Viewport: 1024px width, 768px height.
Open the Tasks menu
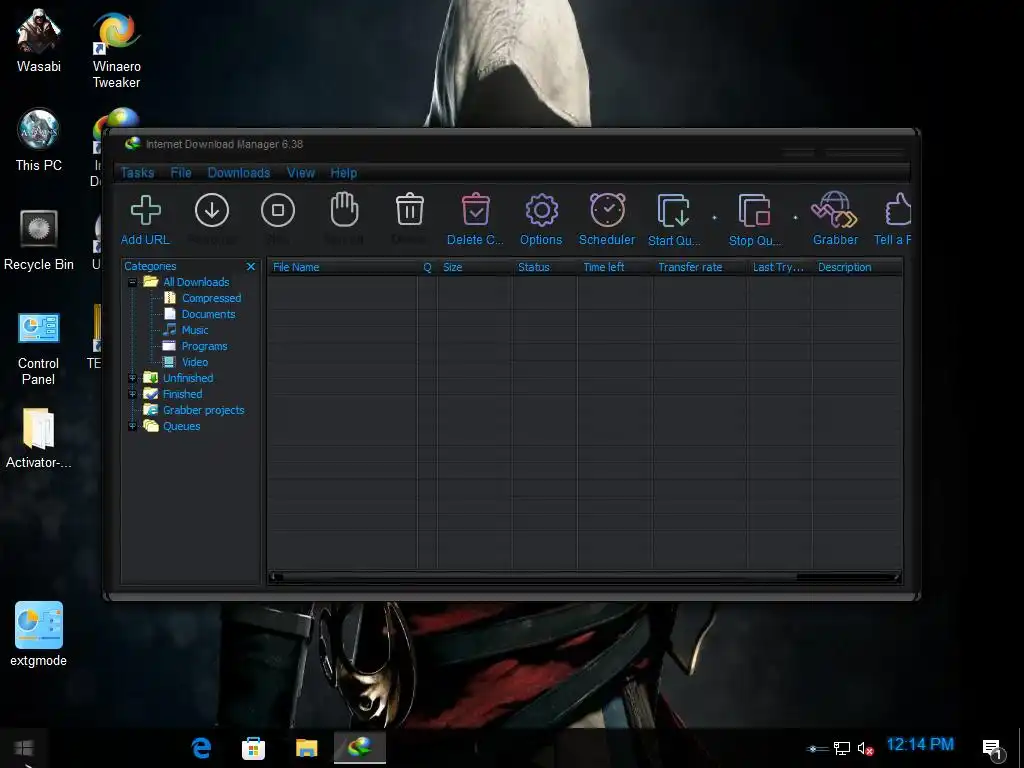137,173
